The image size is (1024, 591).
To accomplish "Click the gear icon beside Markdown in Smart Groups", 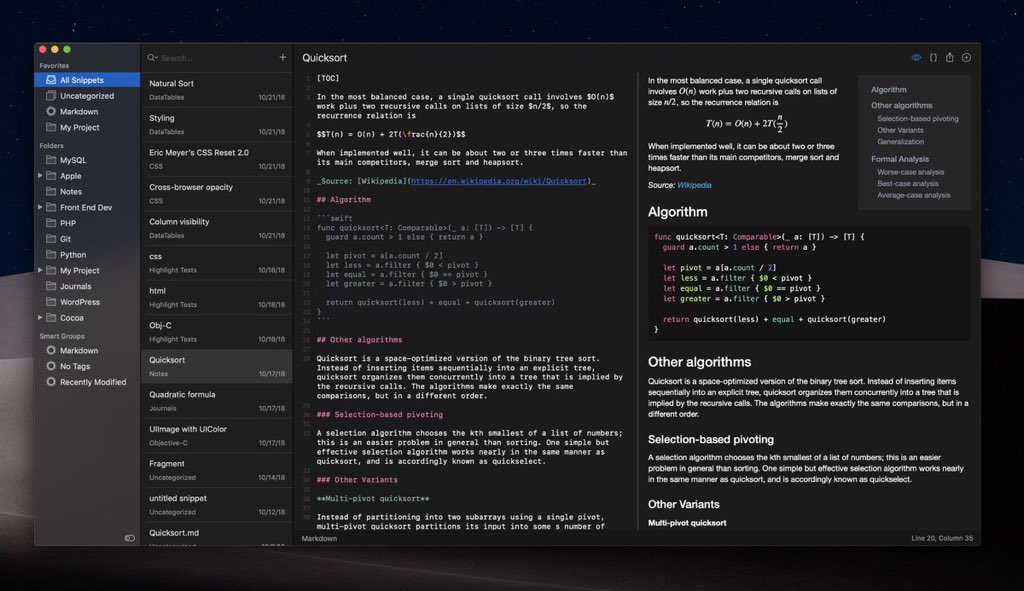I will [51, 350].
